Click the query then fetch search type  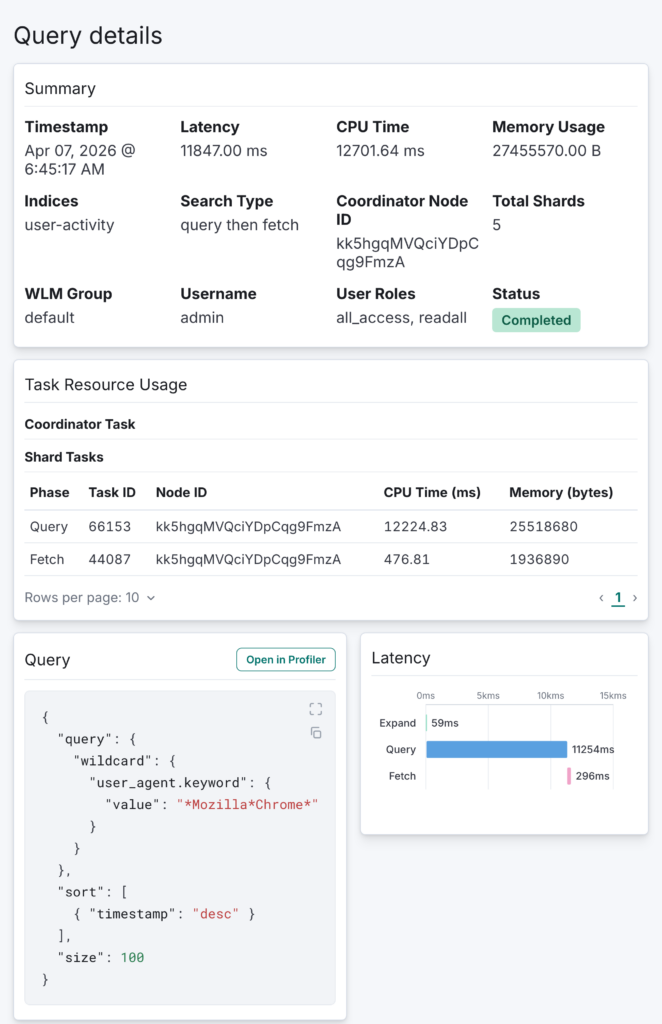pyautogui.click(x=240, y=225)
